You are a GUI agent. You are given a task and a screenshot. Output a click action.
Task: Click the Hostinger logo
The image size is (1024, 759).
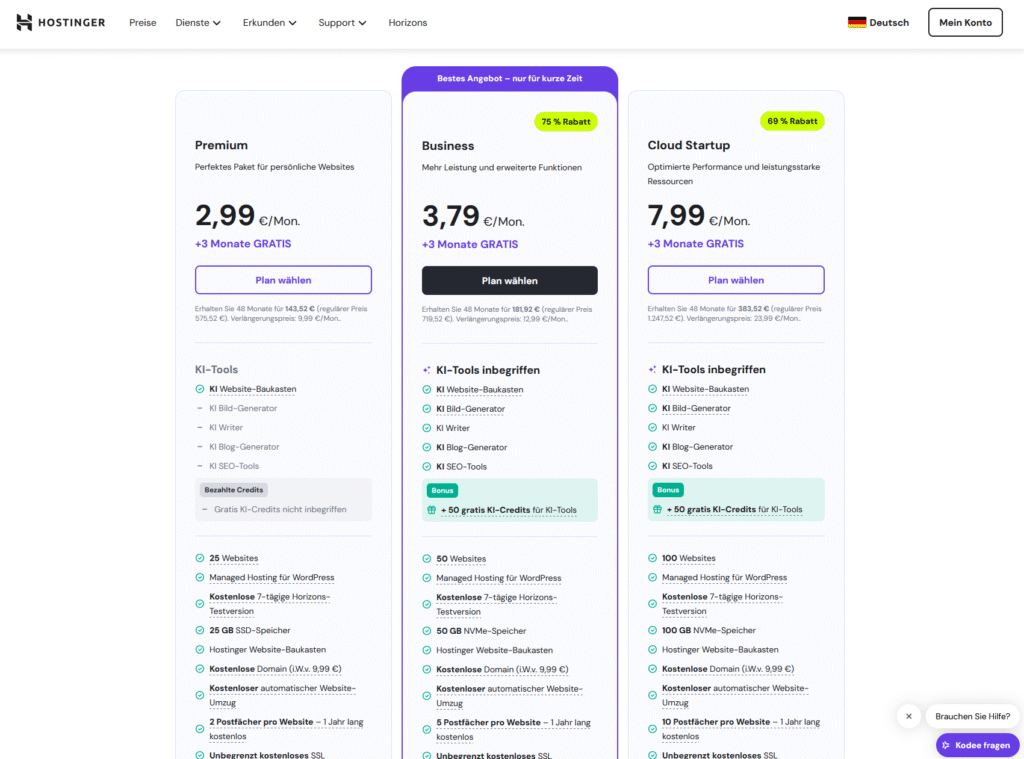60,22
